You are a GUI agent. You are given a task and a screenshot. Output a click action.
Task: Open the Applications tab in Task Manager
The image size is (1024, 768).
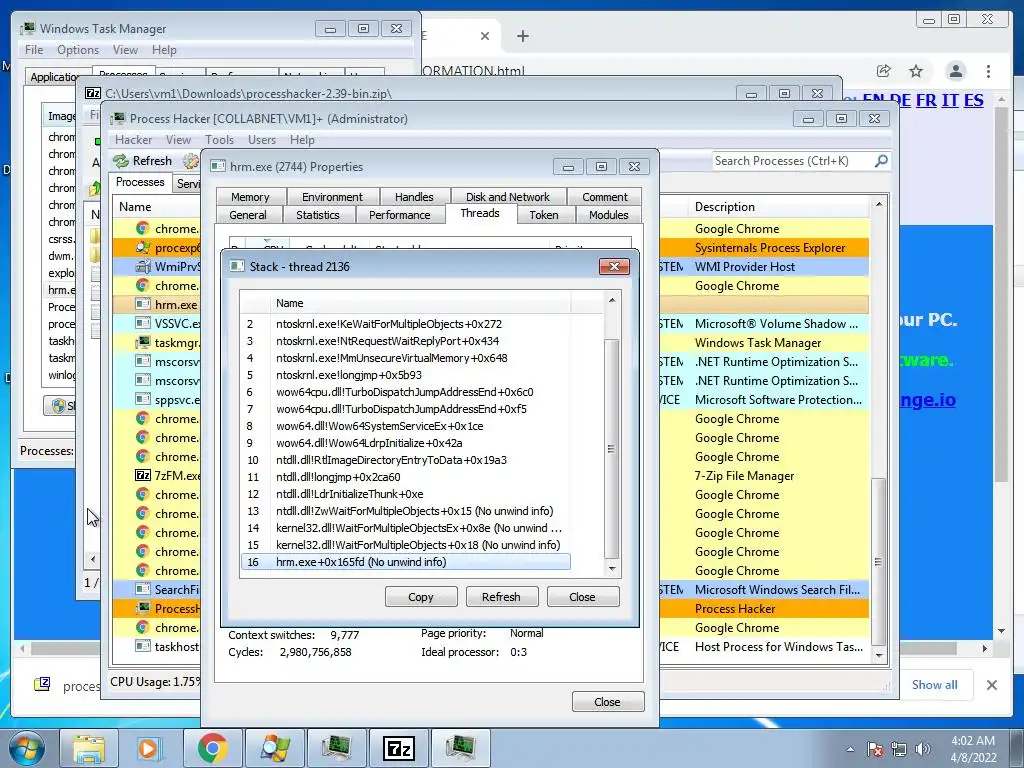[x=55, y=77]
